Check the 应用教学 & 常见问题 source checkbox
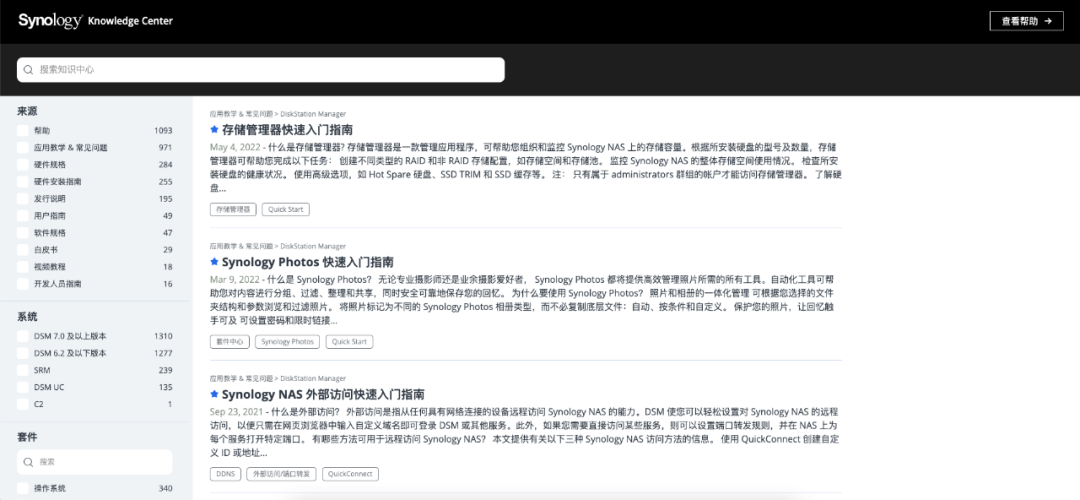The height and width of the screenshot is (500, 1080). 23,147
